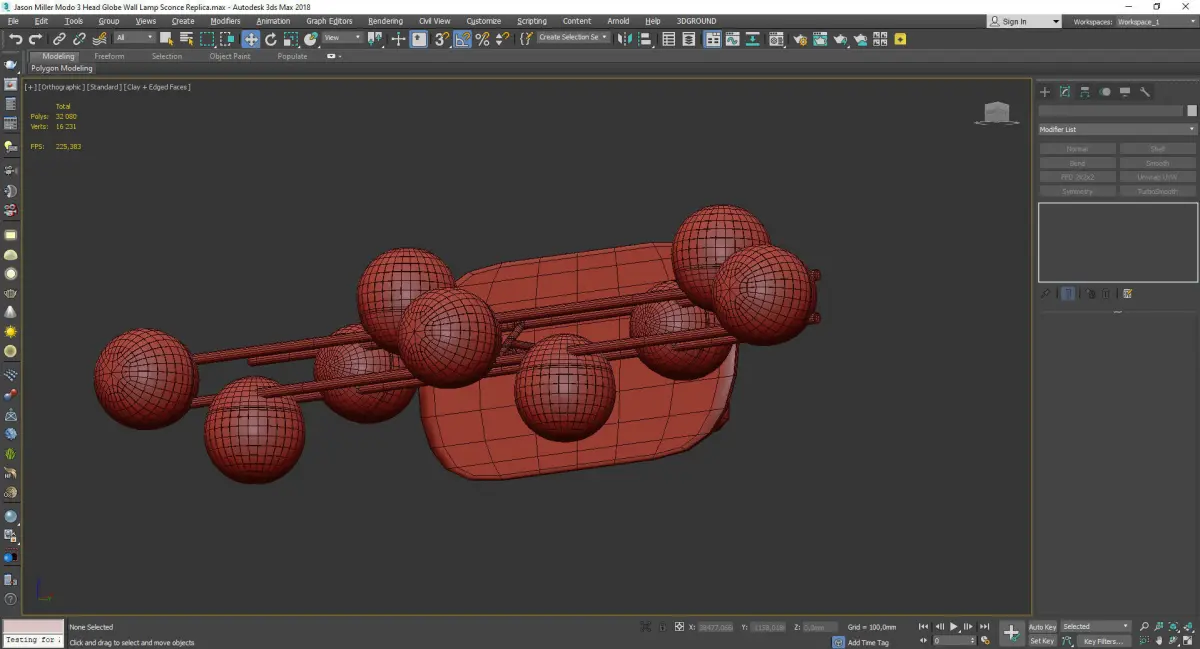Click the Undo arrow icon
The height and width of the screenshot is (649, 1200).
tap(15, 39)
